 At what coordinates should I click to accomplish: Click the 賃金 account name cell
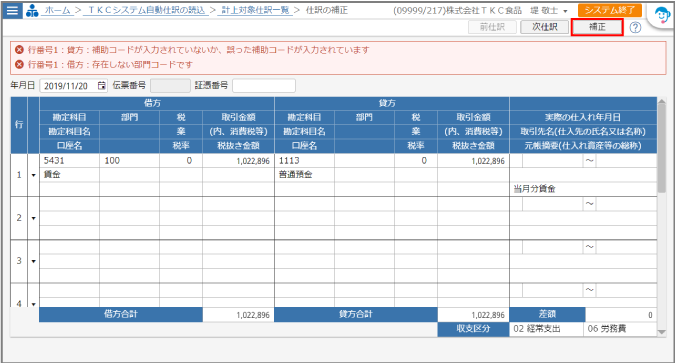[69, 174]
